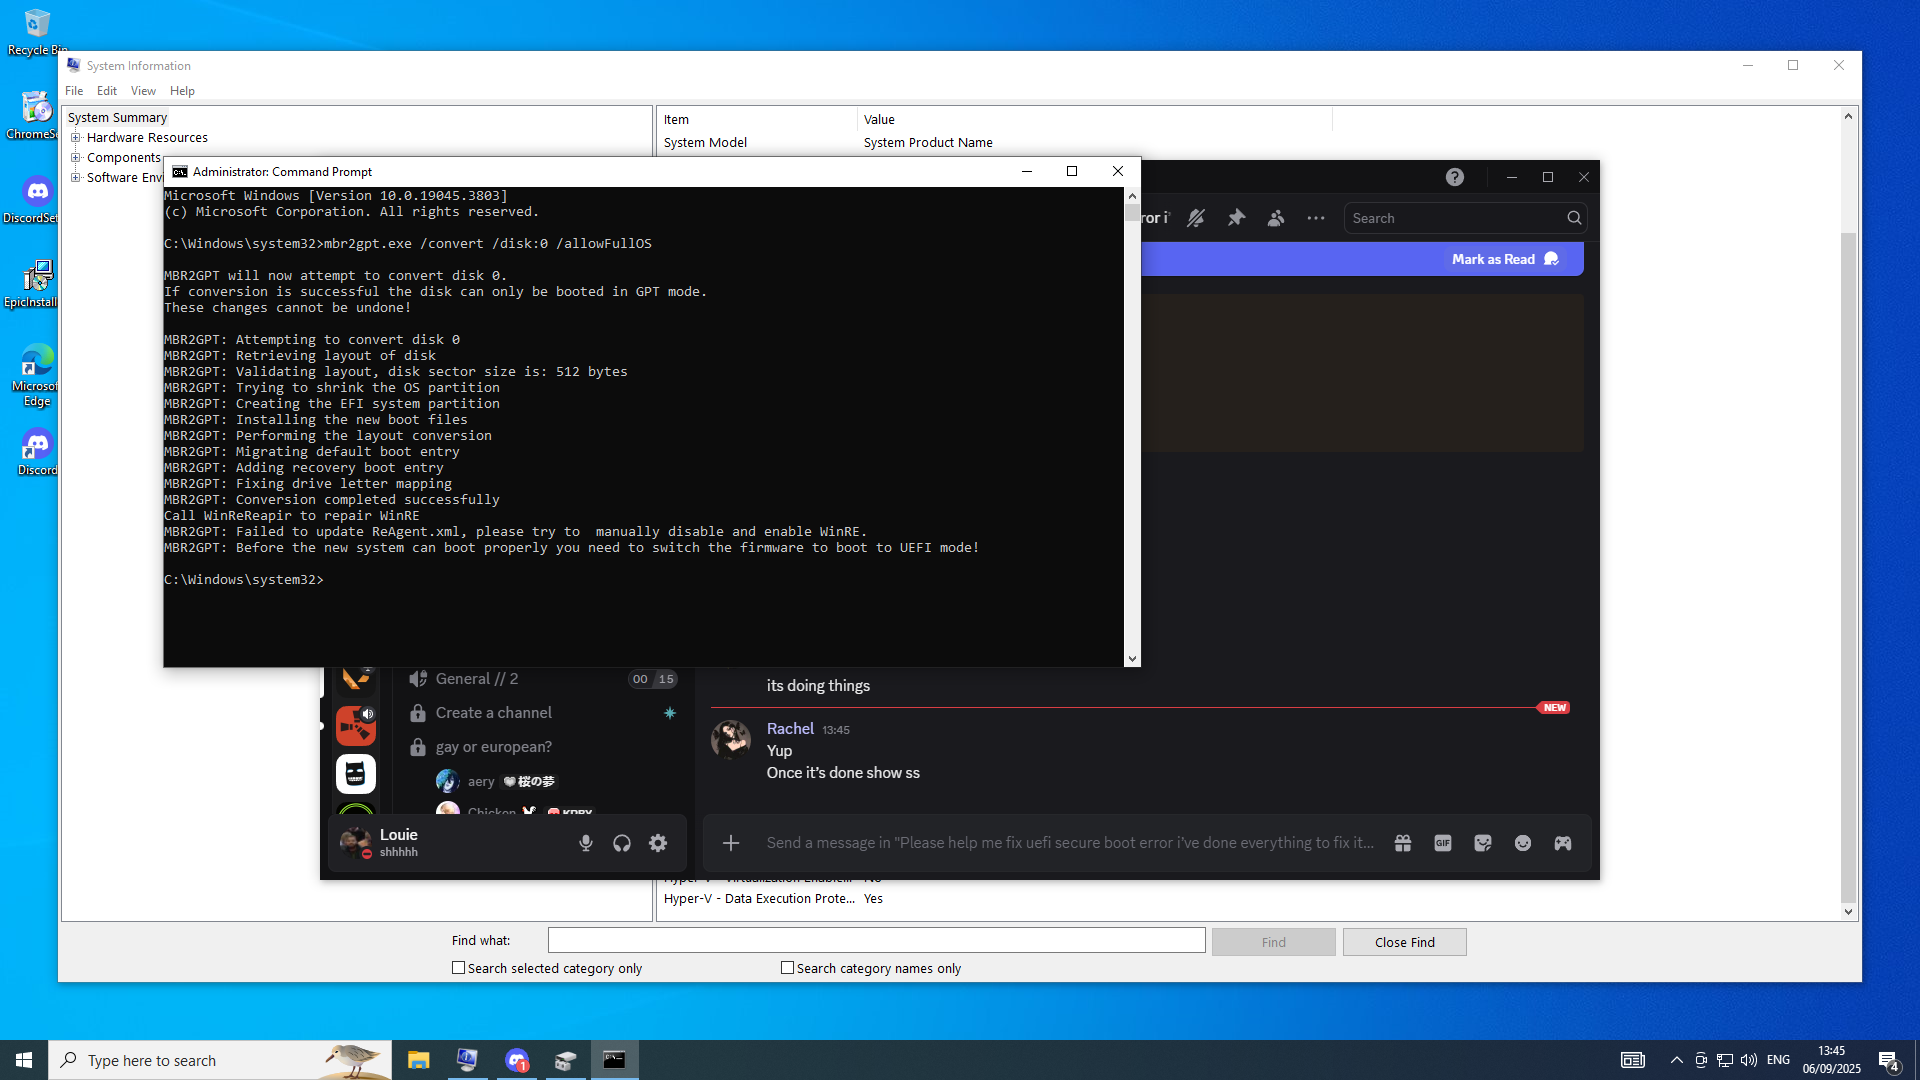The width and height of the screenshot is (1920, 1080).
Task: Open the GIF picker in message bar
Action: [x=1443, y=843]
